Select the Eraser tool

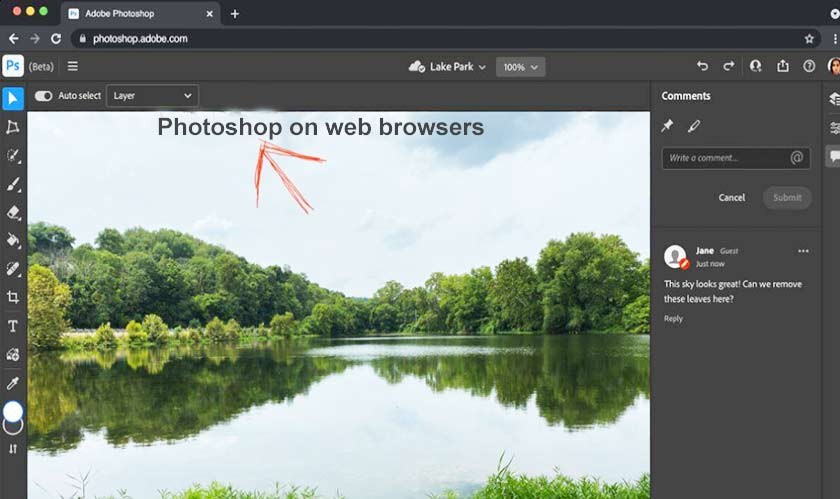click(x=13, y=213)
